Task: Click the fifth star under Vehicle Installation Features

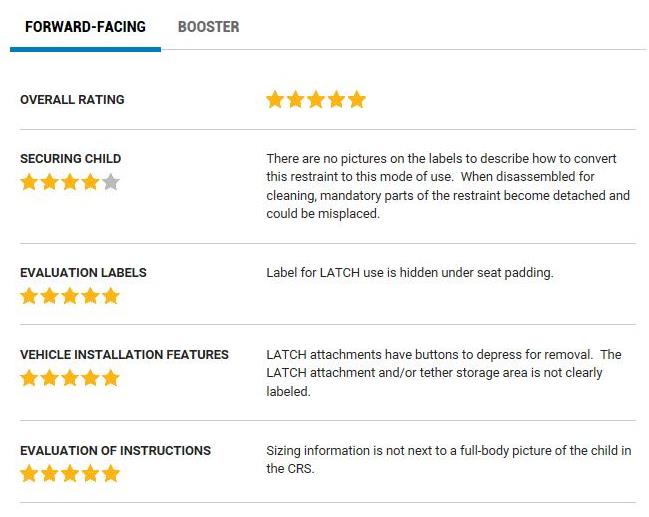Action: [x=111, y=378]
